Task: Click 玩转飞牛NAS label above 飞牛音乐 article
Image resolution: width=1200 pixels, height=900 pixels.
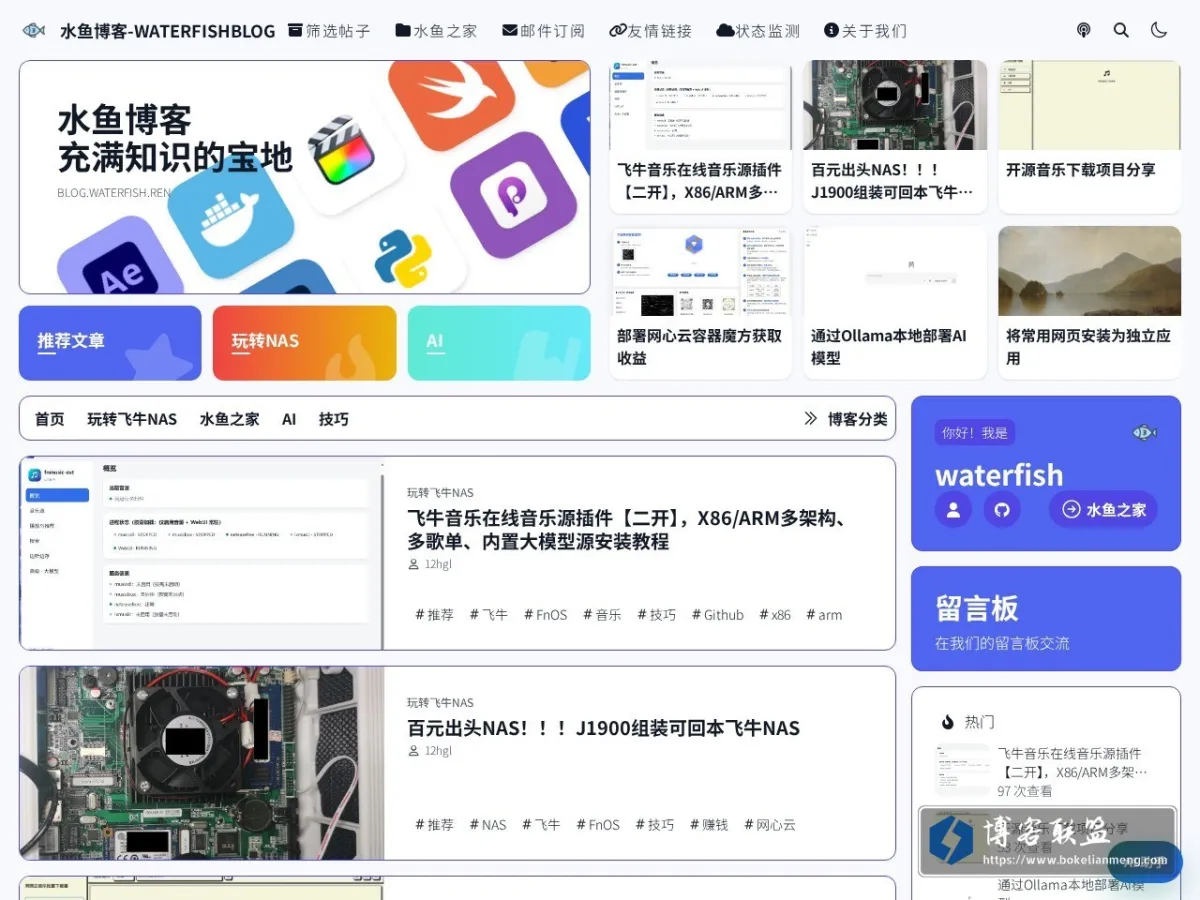Action: point(440,493)
